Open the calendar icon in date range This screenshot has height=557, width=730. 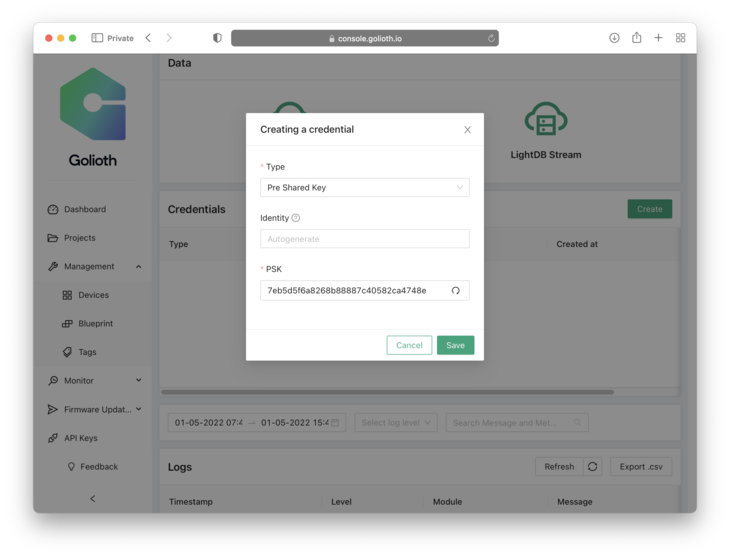coord(335,423)
